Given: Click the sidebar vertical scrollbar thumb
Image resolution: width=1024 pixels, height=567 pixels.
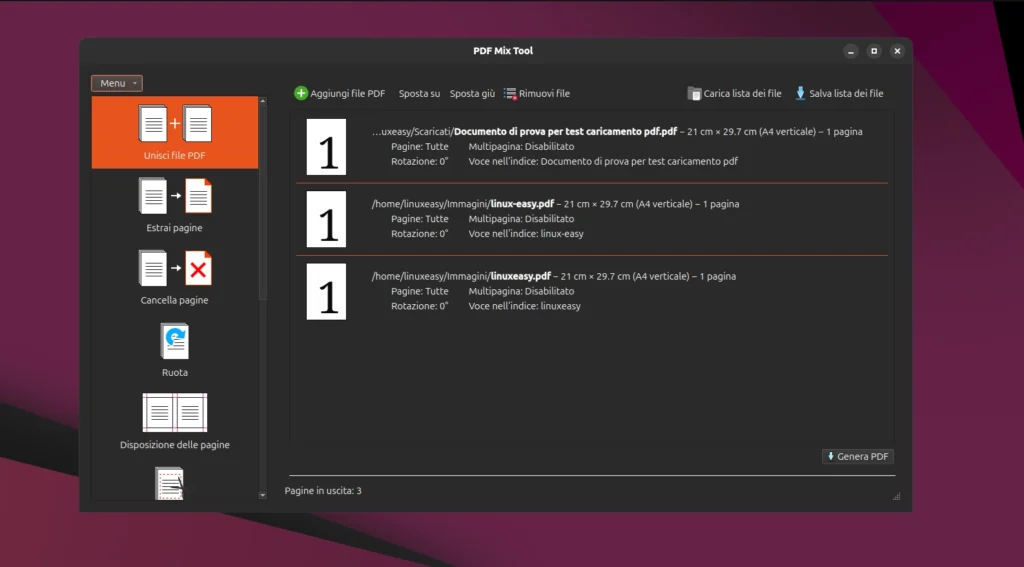Looking at the screenshot, I should 263,202.
